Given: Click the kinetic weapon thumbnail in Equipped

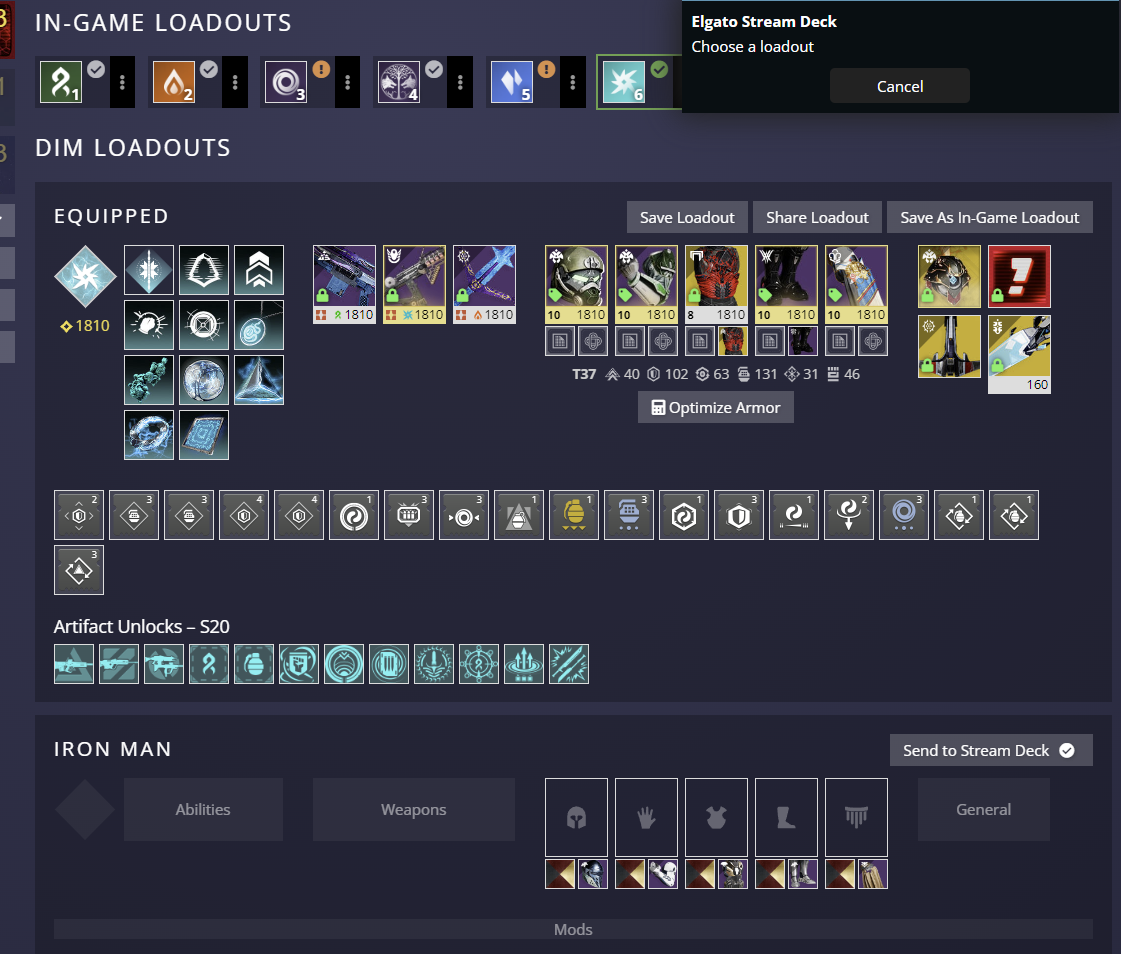Looking at the screenshot, I should tap(344, 283).
